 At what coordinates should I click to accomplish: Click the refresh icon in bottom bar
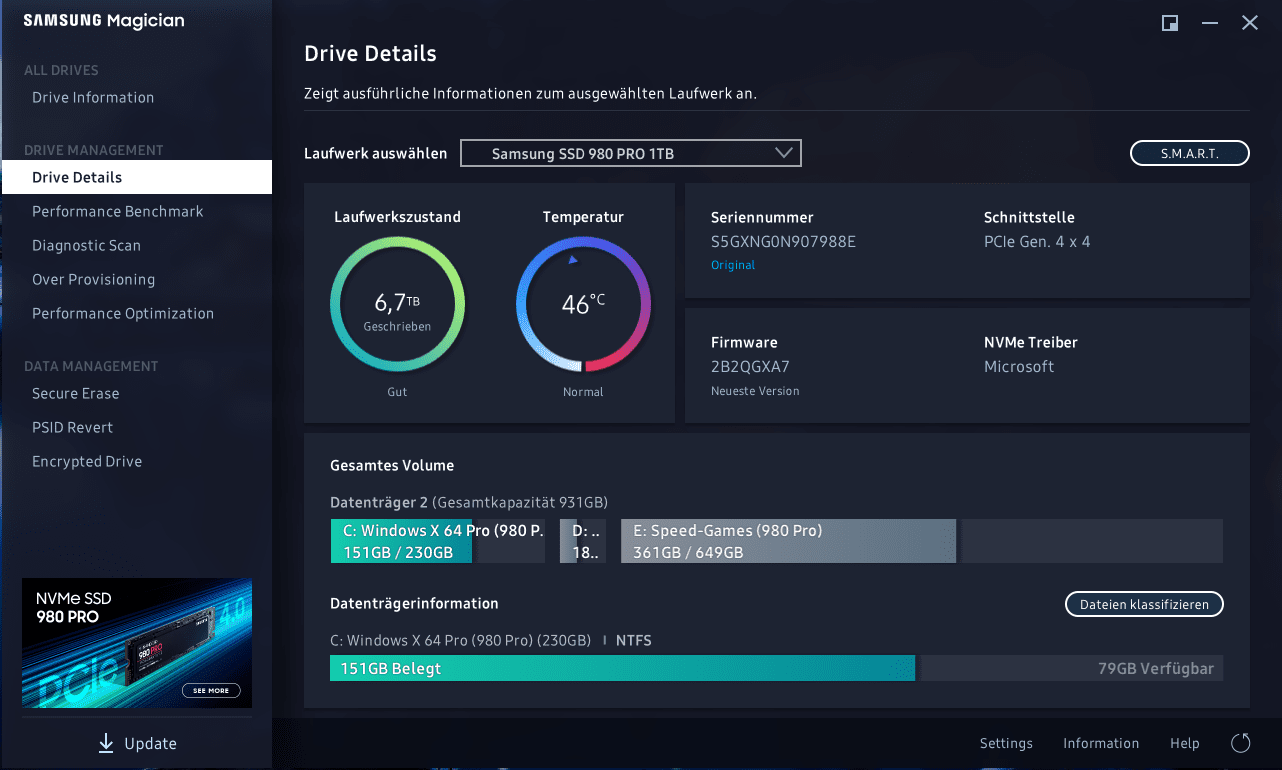click(1241, 743)
